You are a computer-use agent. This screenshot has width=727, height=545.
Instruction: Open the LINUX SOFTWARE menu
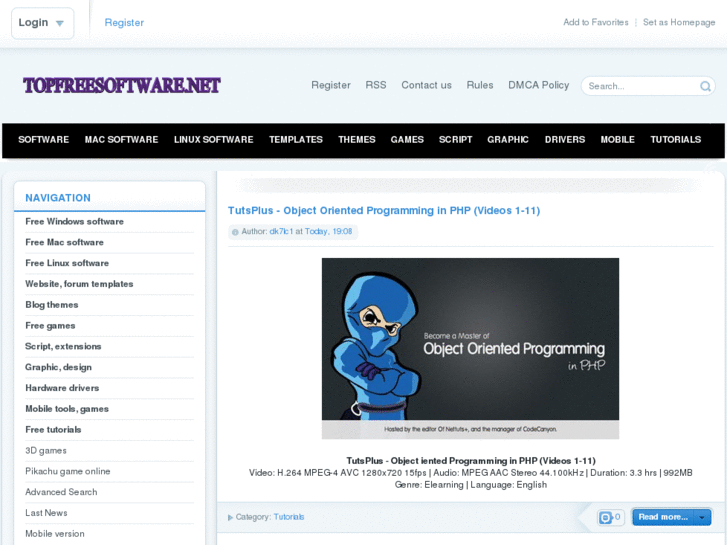[214, 140]
